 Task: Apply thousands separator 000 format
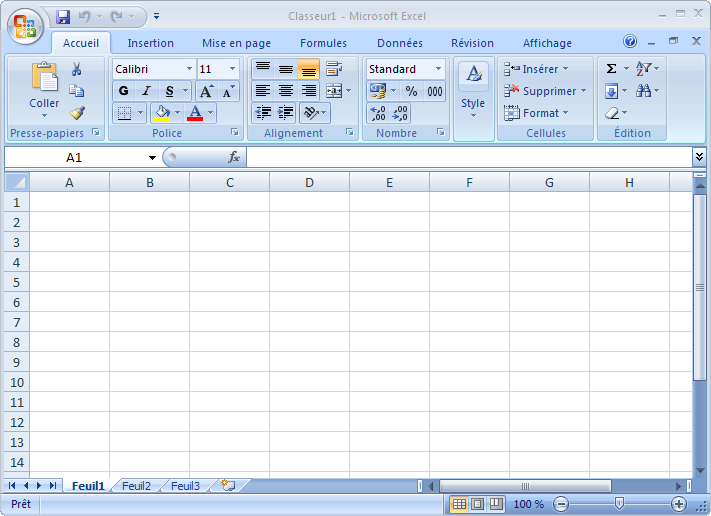[434, 91]
